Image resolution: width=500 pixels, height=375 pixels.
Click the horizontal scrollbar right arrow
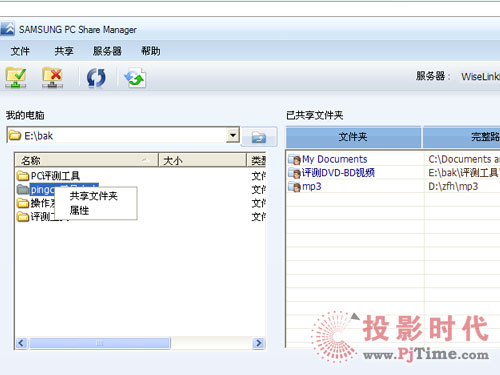(x=258, y=343)
